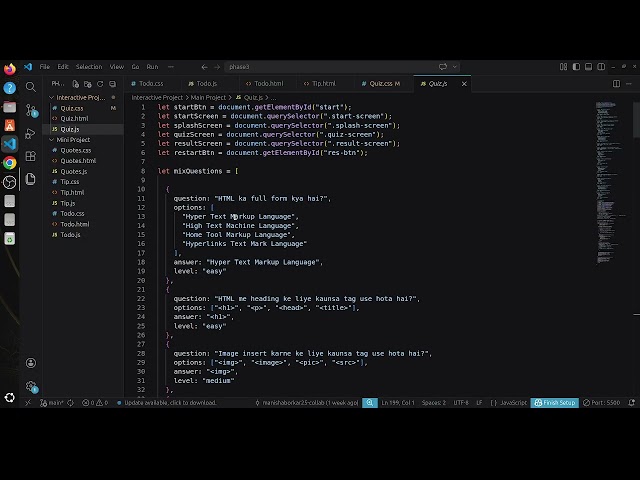The width and height of the screenshot is (640, 480).
Task: Split the editor to the right
Action: point(616,84)
